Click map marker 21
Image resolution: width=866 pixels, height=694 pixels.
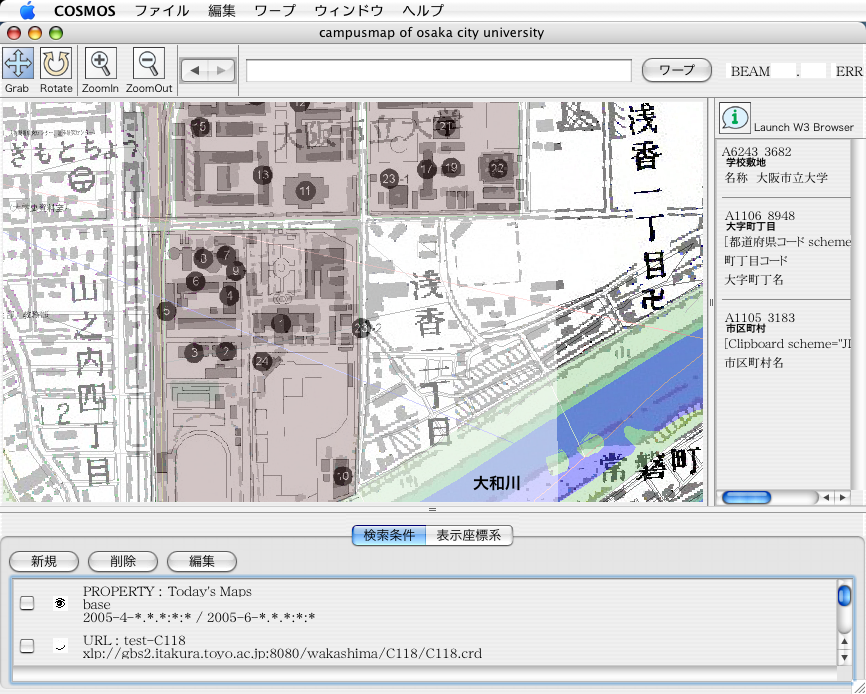click(445, 126)
